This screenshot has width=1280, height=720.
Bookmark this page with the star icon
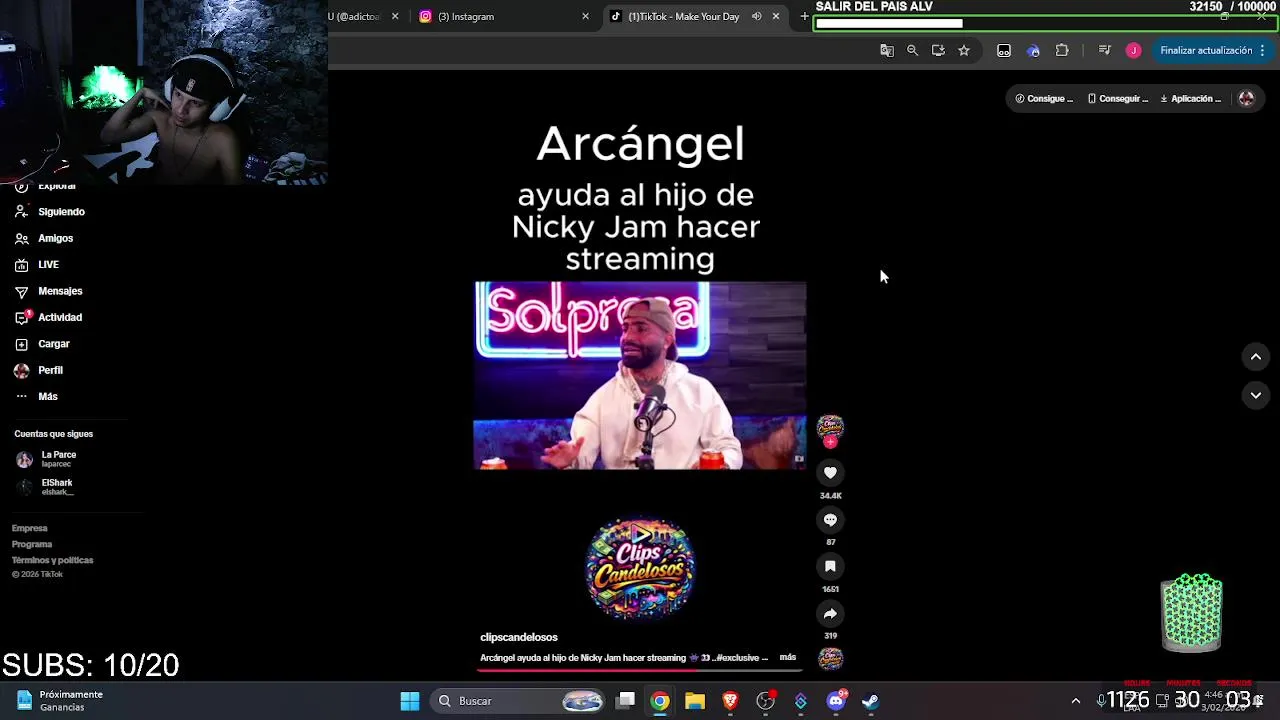tap(964, 50)
